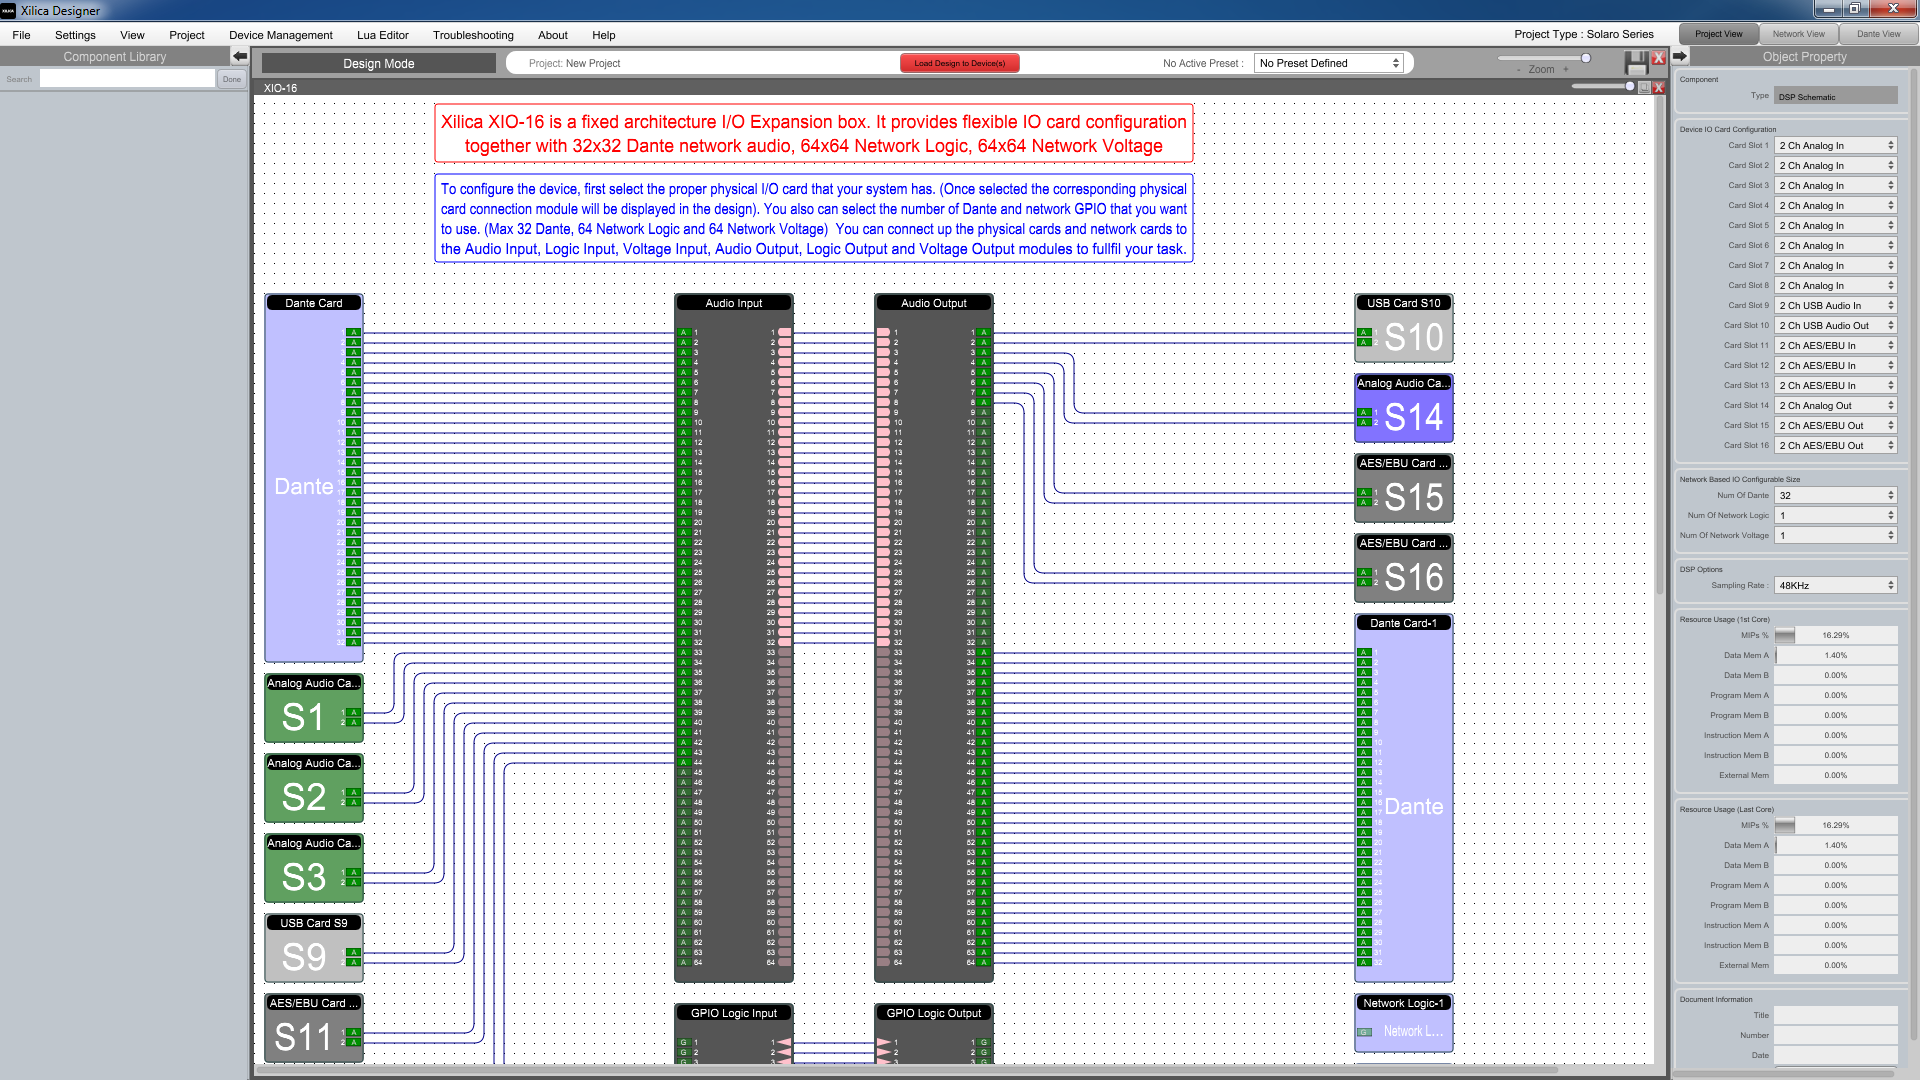This screenshot has height=1080, width=1920.
Task: Select the S14 Analog Audio Card block
Action: pyautogui.click(x=1412, y=417)
